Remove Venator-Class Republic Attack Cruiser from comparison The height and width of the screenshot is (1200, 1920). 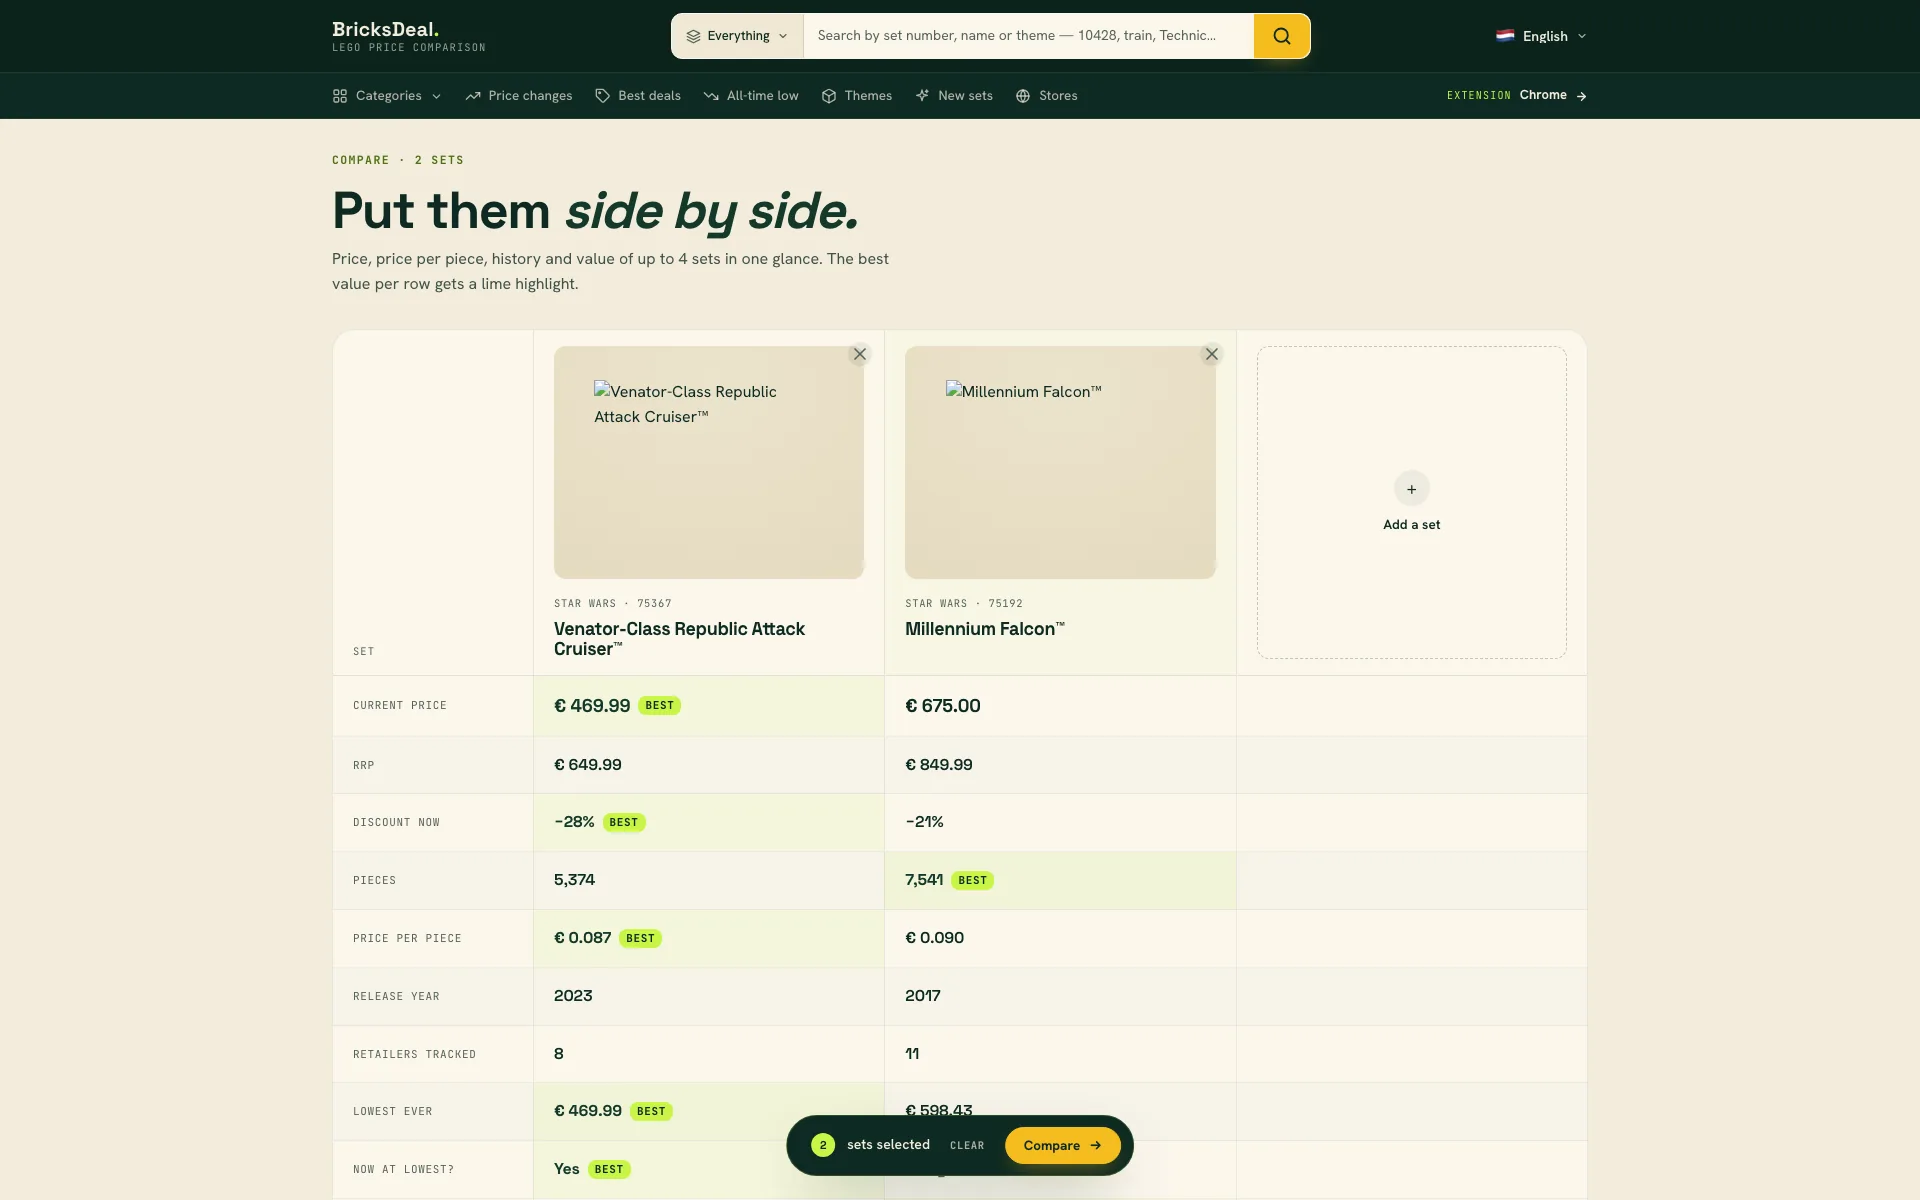(x=859, y=354)
